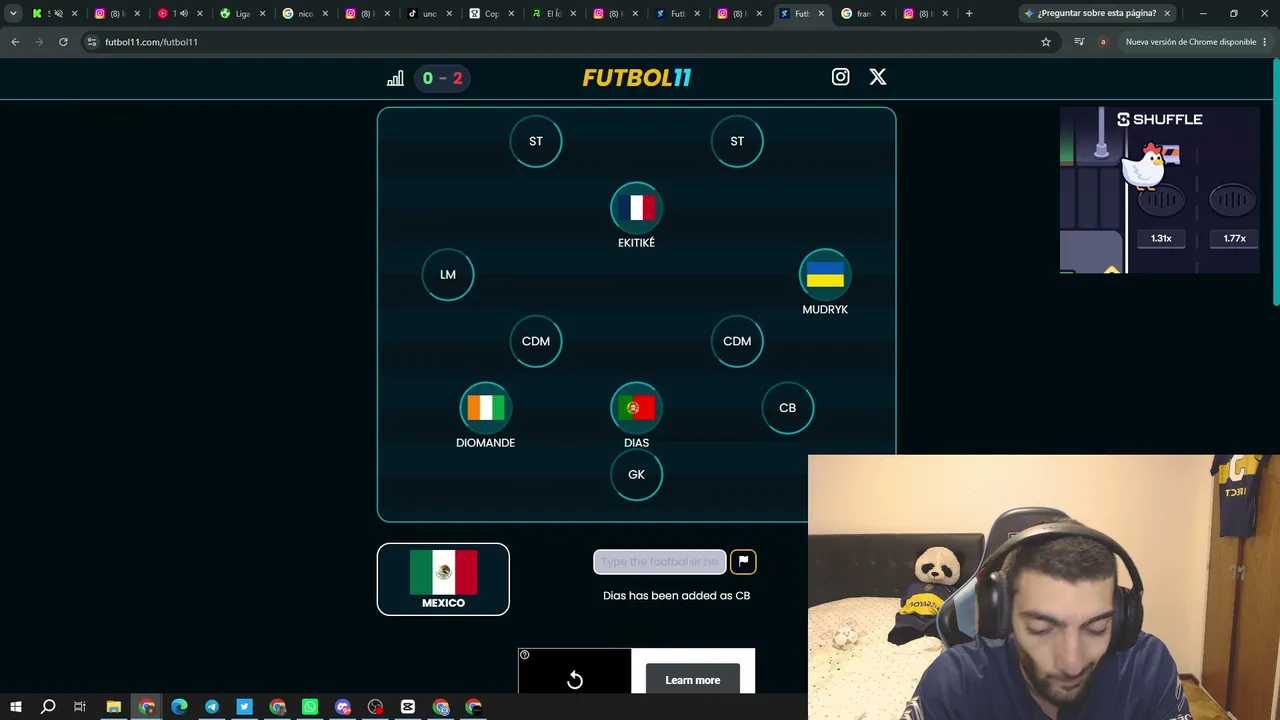Open File Explorer from the taskbar

pyautogui.click(x=114, y=707)
